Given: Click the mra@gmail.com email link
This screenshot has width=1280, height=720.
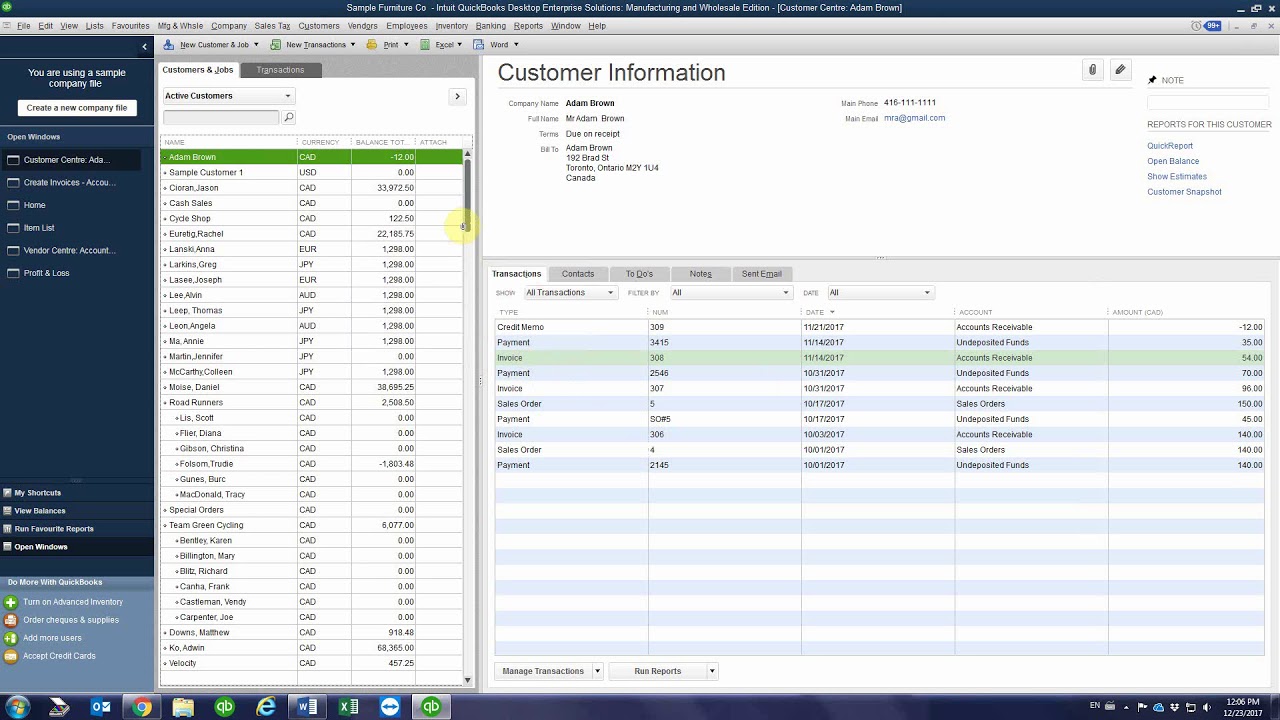Looking at the screenshot, I should click(x=914, y=118).
